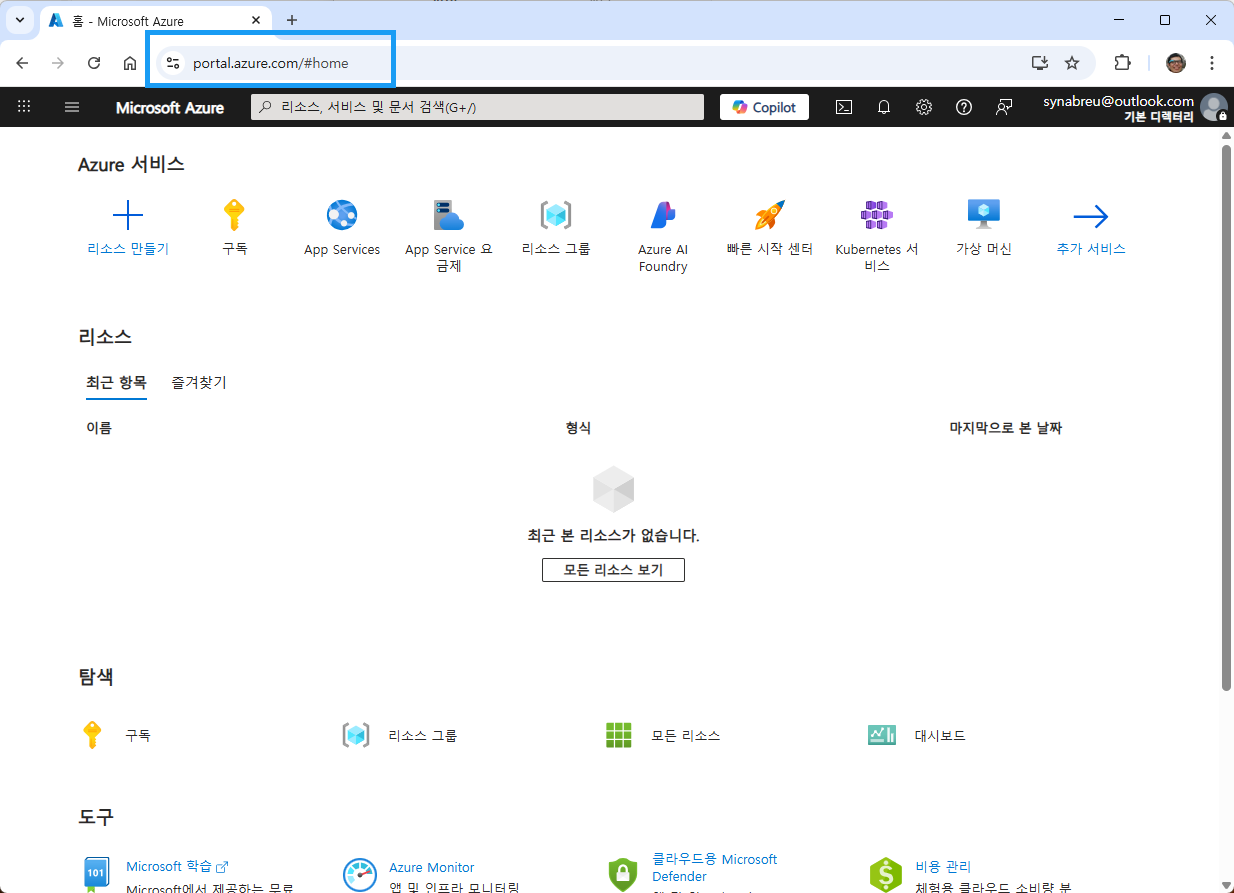1234x893 pixels.
Task: Click the page vertical scrollbar
Action: [1227, 416]
